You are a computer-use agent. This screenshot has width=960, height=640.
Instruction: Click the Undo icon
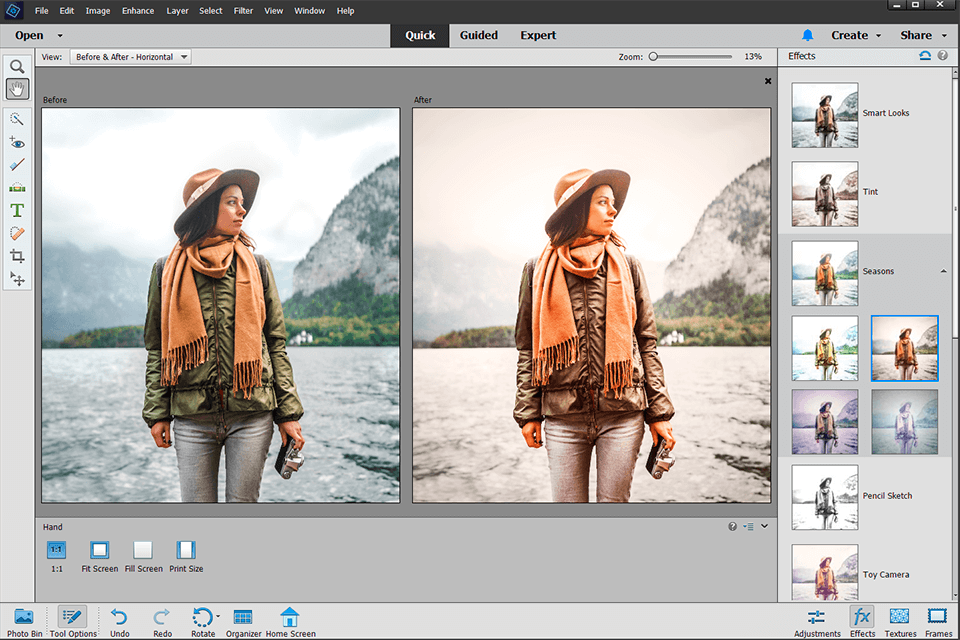click(x=119, y=618)
